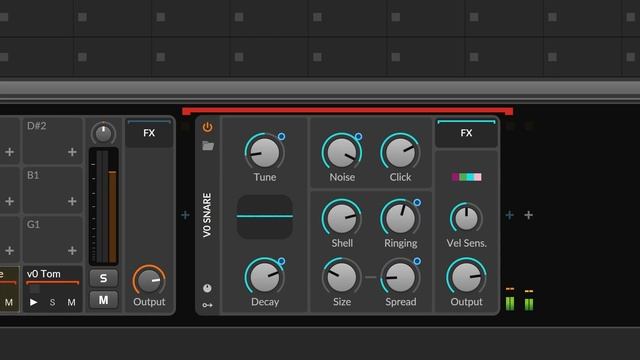The width and height of the screenshot is (640, 360).
Task: Click second plus after Snare device
Action: tap(529, 215)
